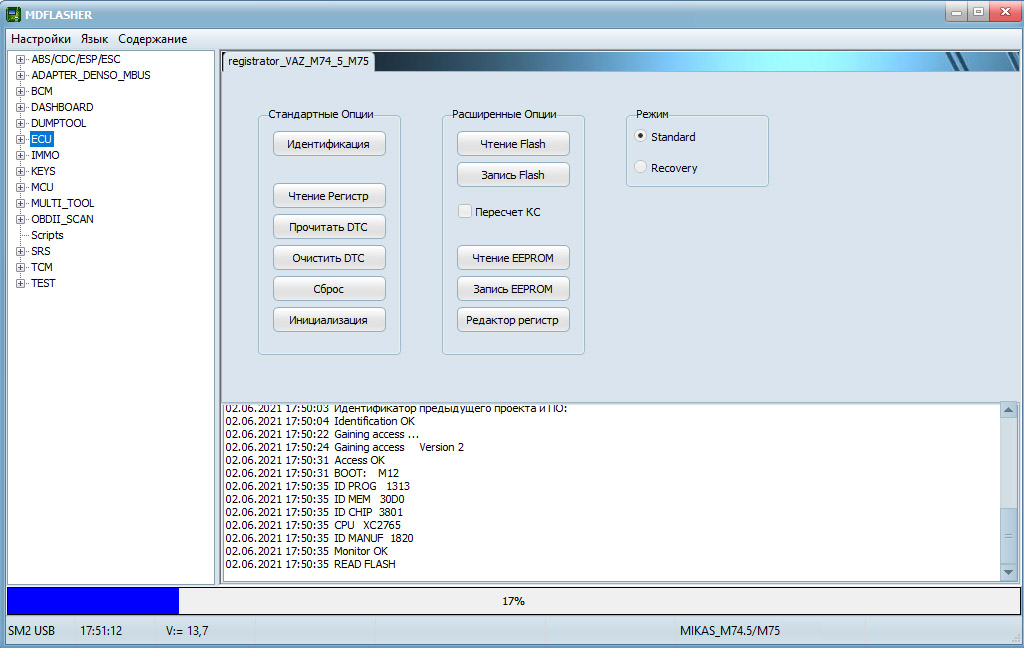Click the Чтение EEPROM button
This screenshot has height=648, width=1024.
coord(513,258)
